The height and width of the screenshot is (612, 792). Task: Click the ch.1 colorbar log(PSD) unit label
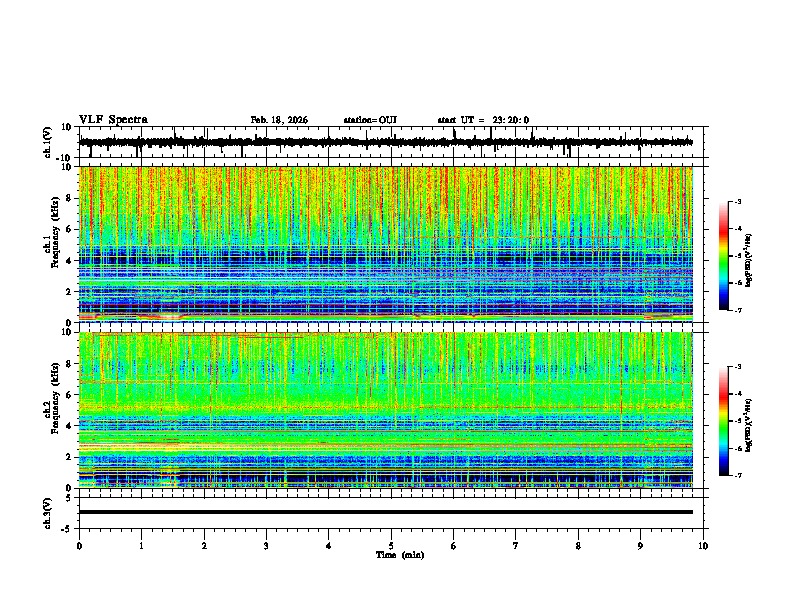point(748,260)
